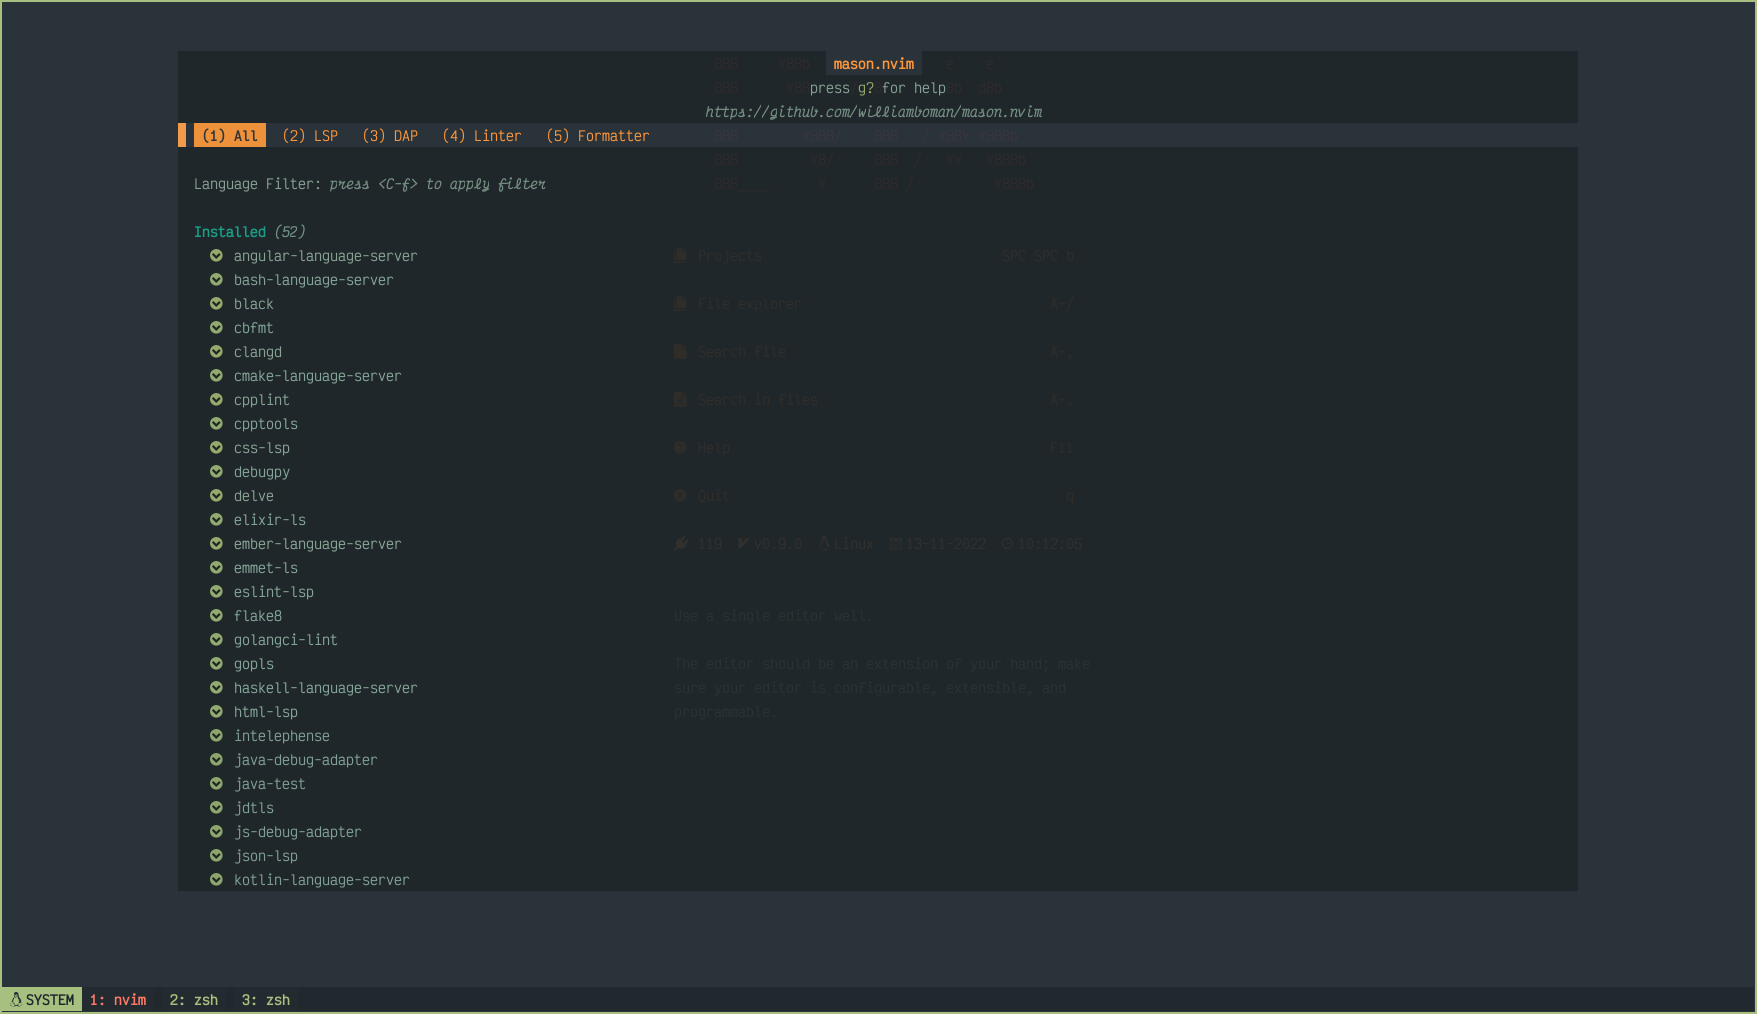Image resolution: width=1757 pixels, height=1014 pixels.
Task: Select the gopls package
Action: click(x=254, y=664)
